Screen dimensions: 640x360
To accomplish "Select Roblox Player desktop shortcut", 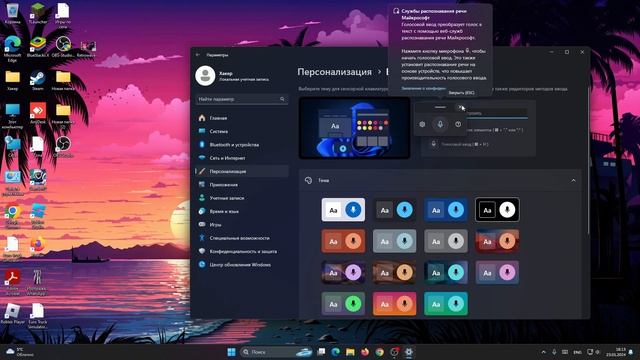I will 12,314.
